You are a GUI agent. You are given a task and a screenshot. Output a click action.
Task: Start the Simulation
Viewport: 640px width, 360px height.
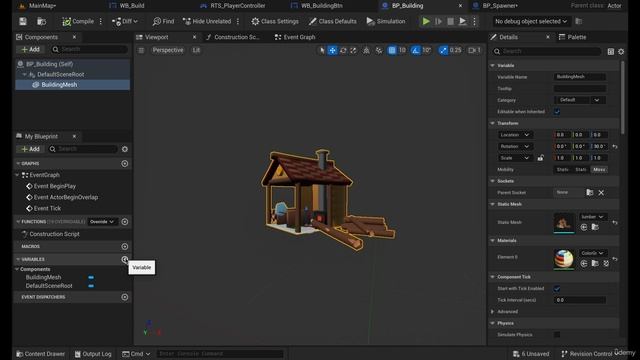pos(386,21)
